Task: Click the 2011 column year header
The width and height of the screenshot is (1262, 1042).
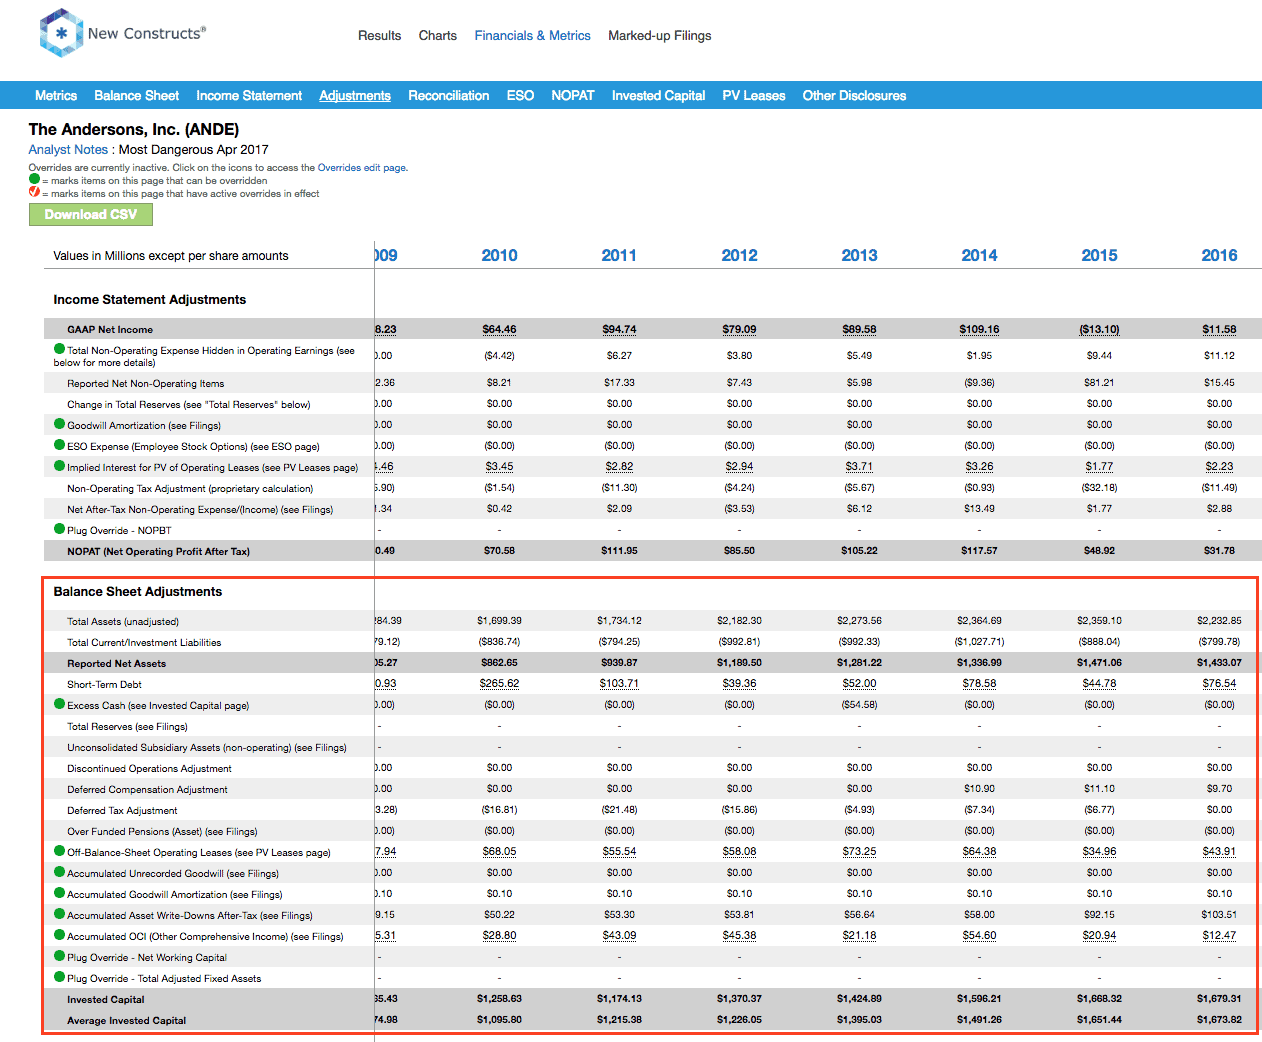Action: (620, 256)
